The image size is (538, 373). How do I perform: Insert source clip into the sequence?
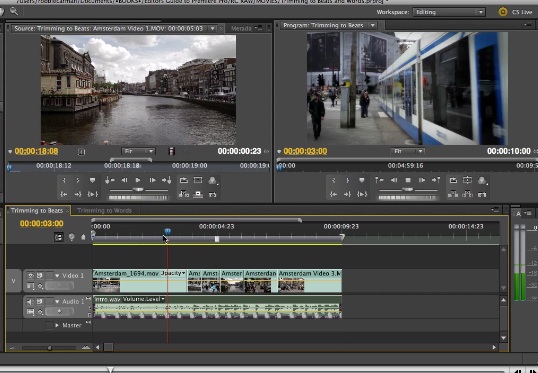coord(184,194)
